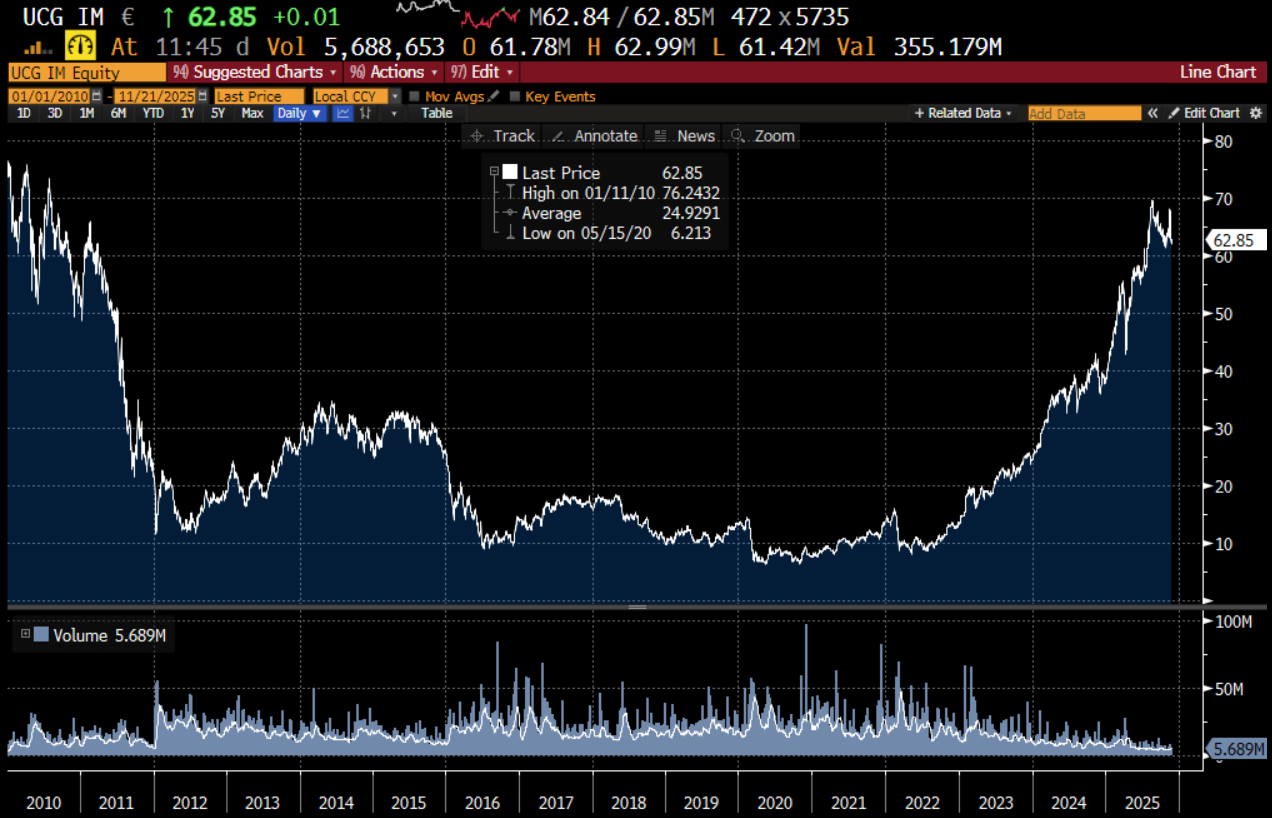Screen dimensions: 1272x818
Task: Select the line chart style icon
Action: coord(343,113)
